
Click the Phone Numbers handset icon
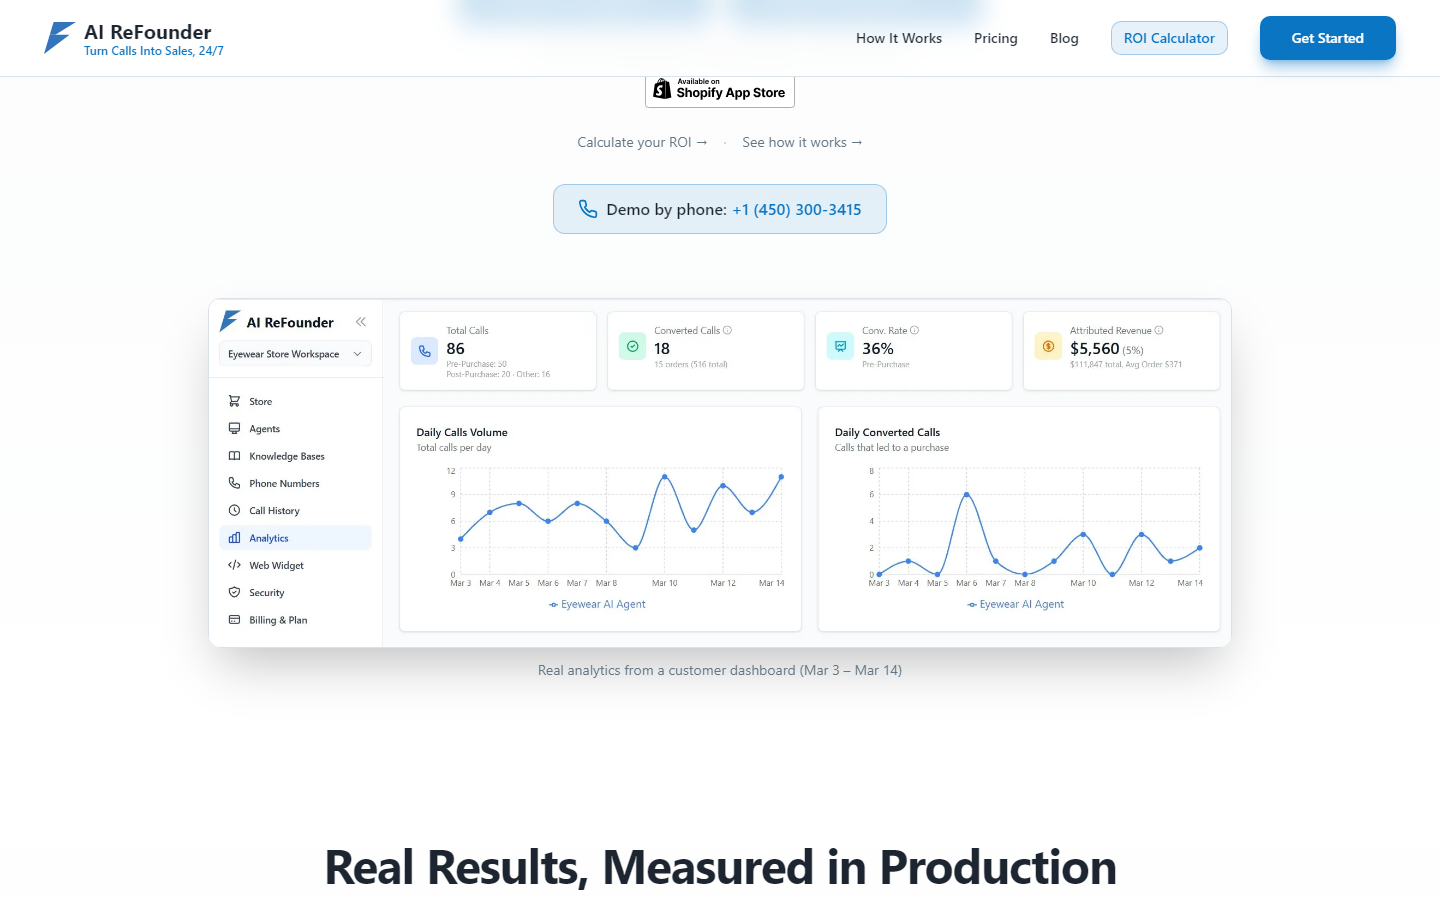234,483
